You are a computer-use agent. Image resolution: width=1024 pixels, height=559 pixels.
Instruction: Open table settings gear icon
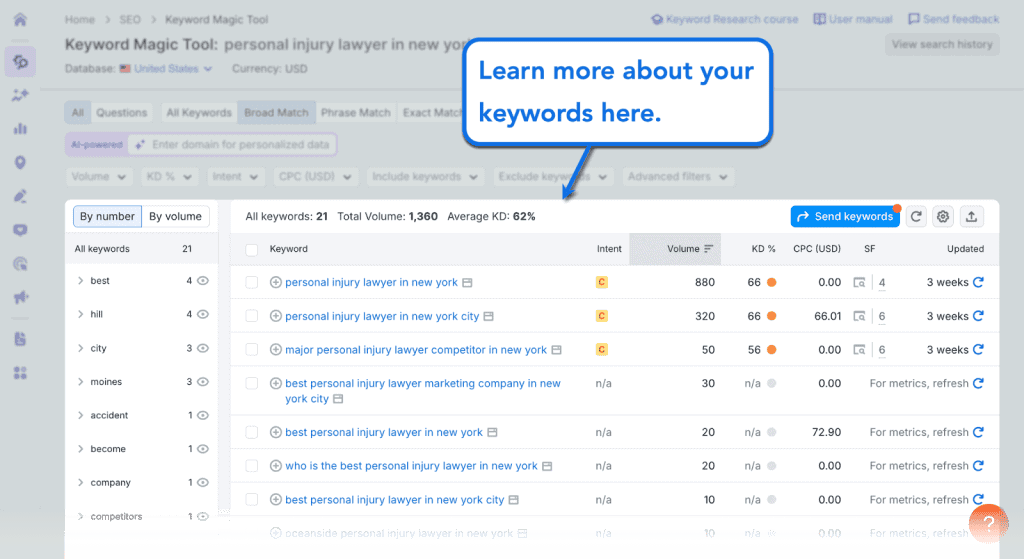point(943,216)
